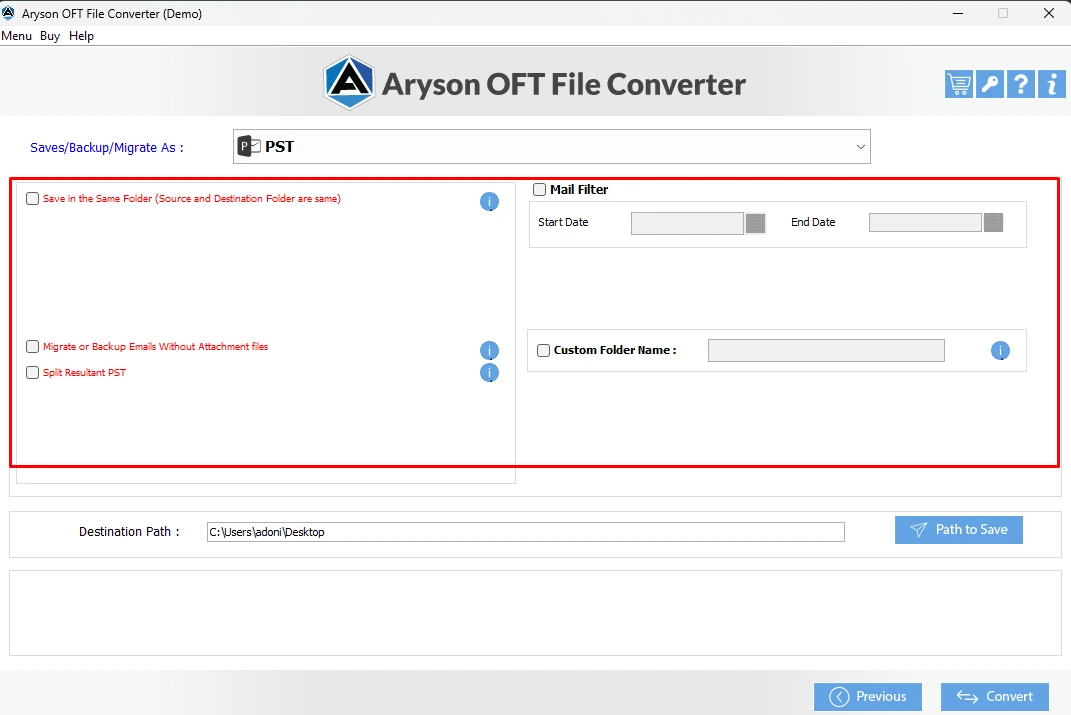This screenshot has width=1071, height=715.
Task: Show info for Migrate Without Attachment files
Action: tap(489, 350)
